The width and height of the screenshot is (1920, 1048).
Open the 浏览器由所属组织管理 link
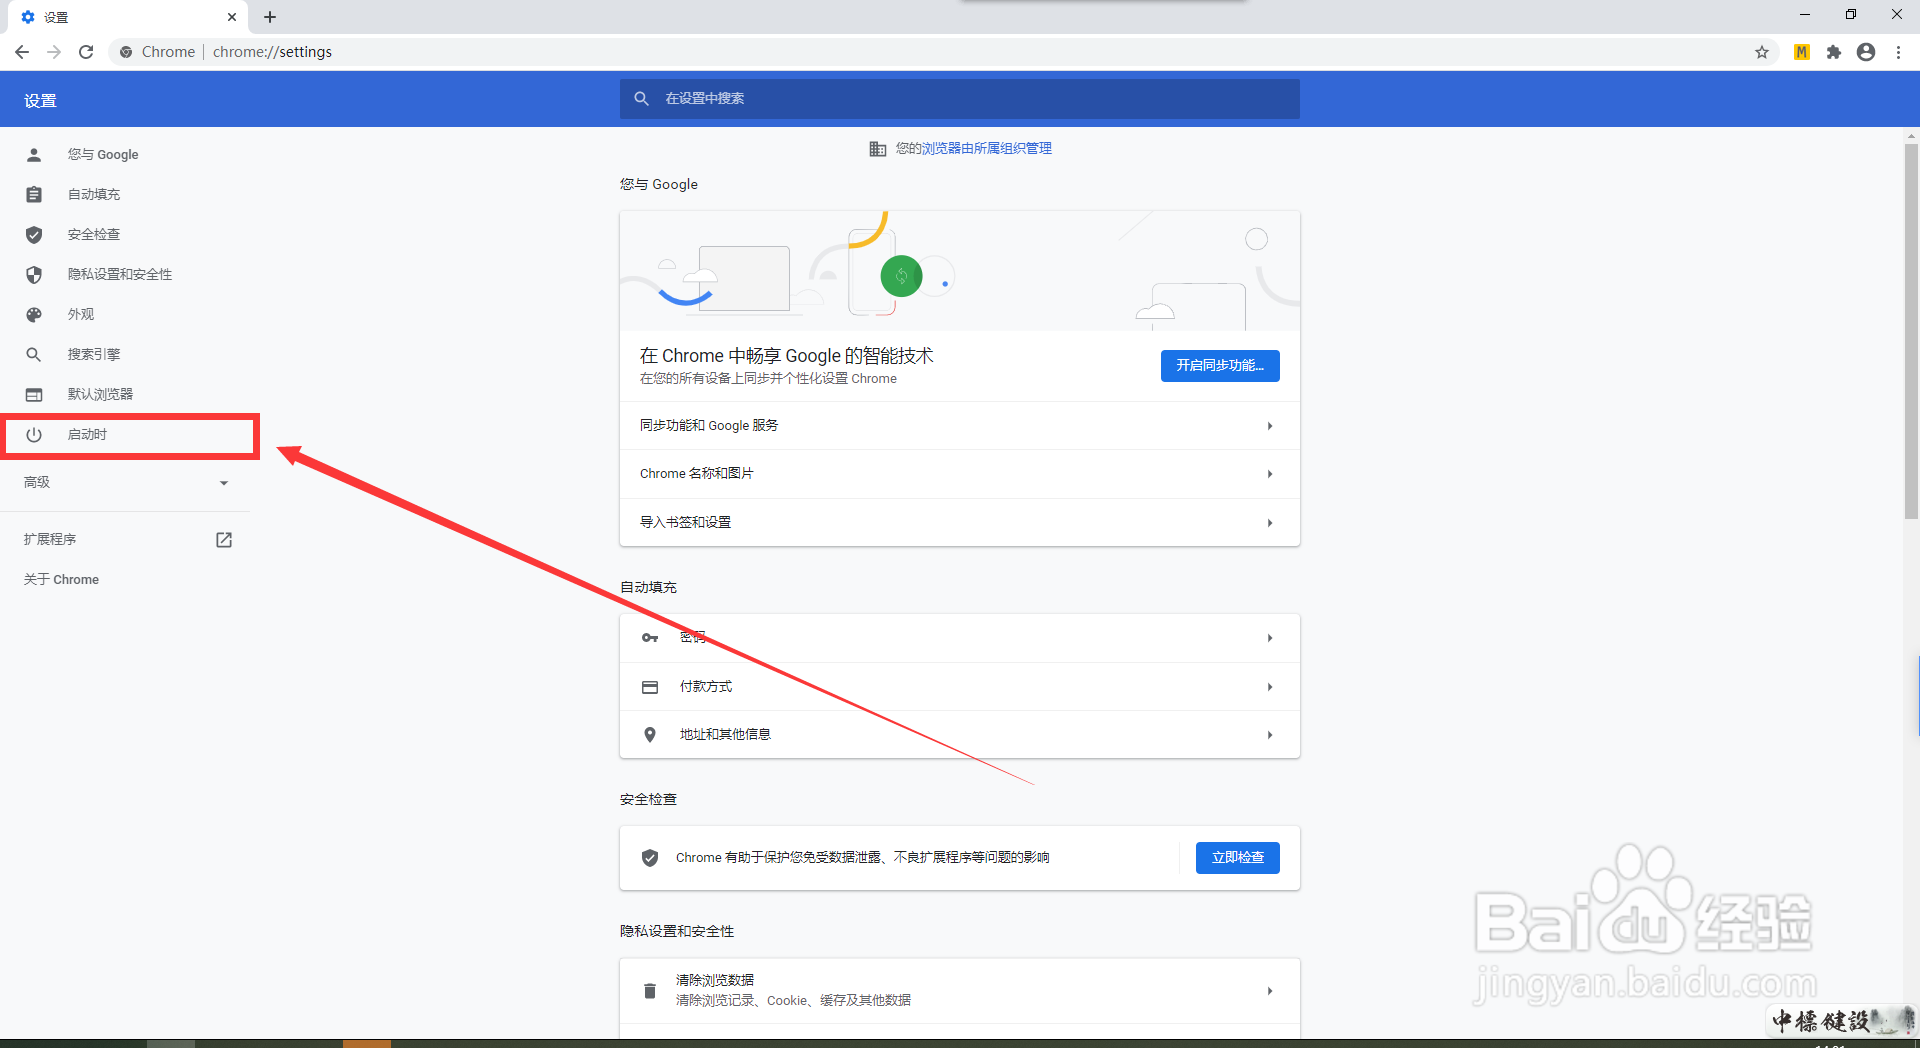pos(986,148)
